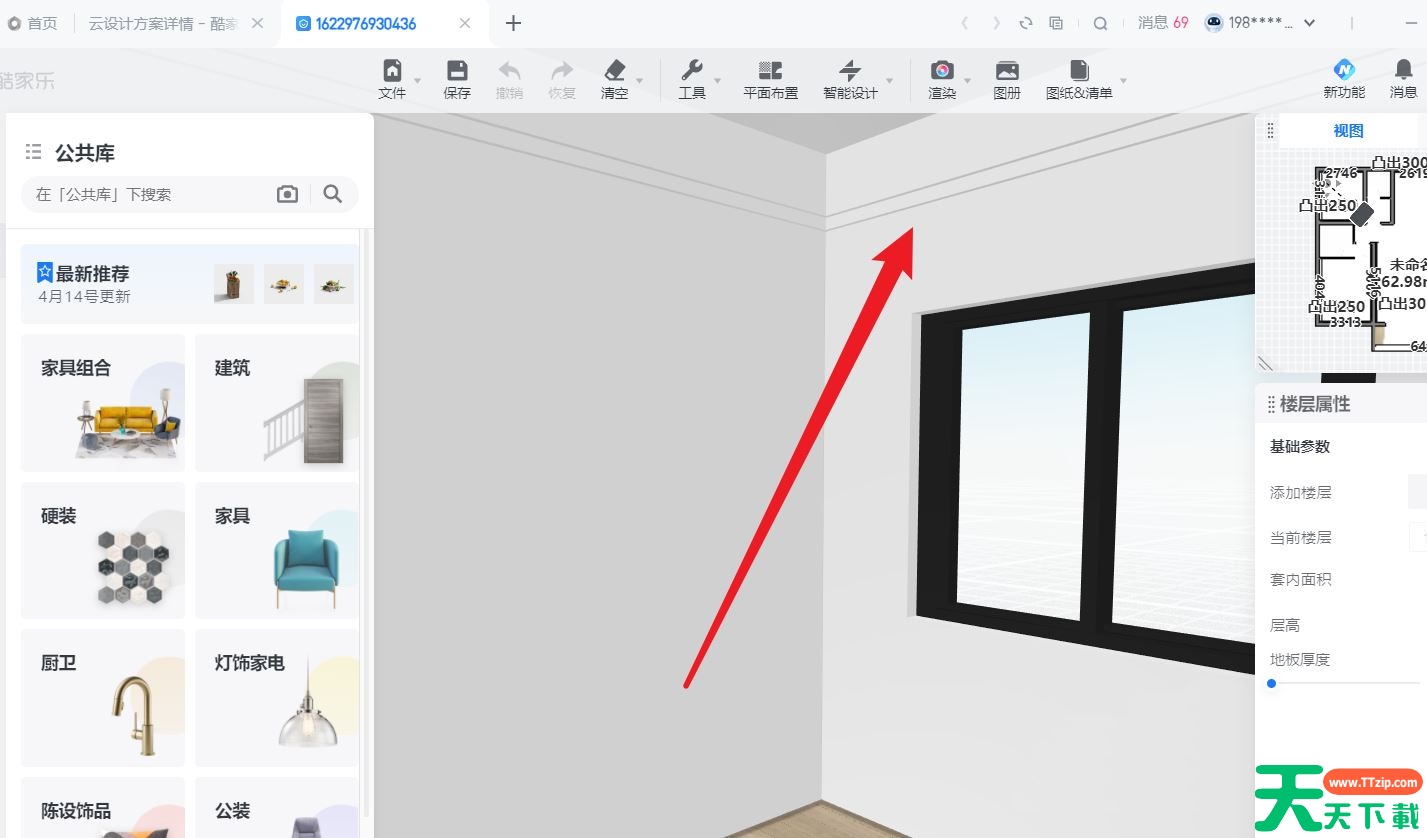This screenshot has height=838, width=1427.
Task: Click the 基础参数 section label
Action: (x=1300, y=447)
